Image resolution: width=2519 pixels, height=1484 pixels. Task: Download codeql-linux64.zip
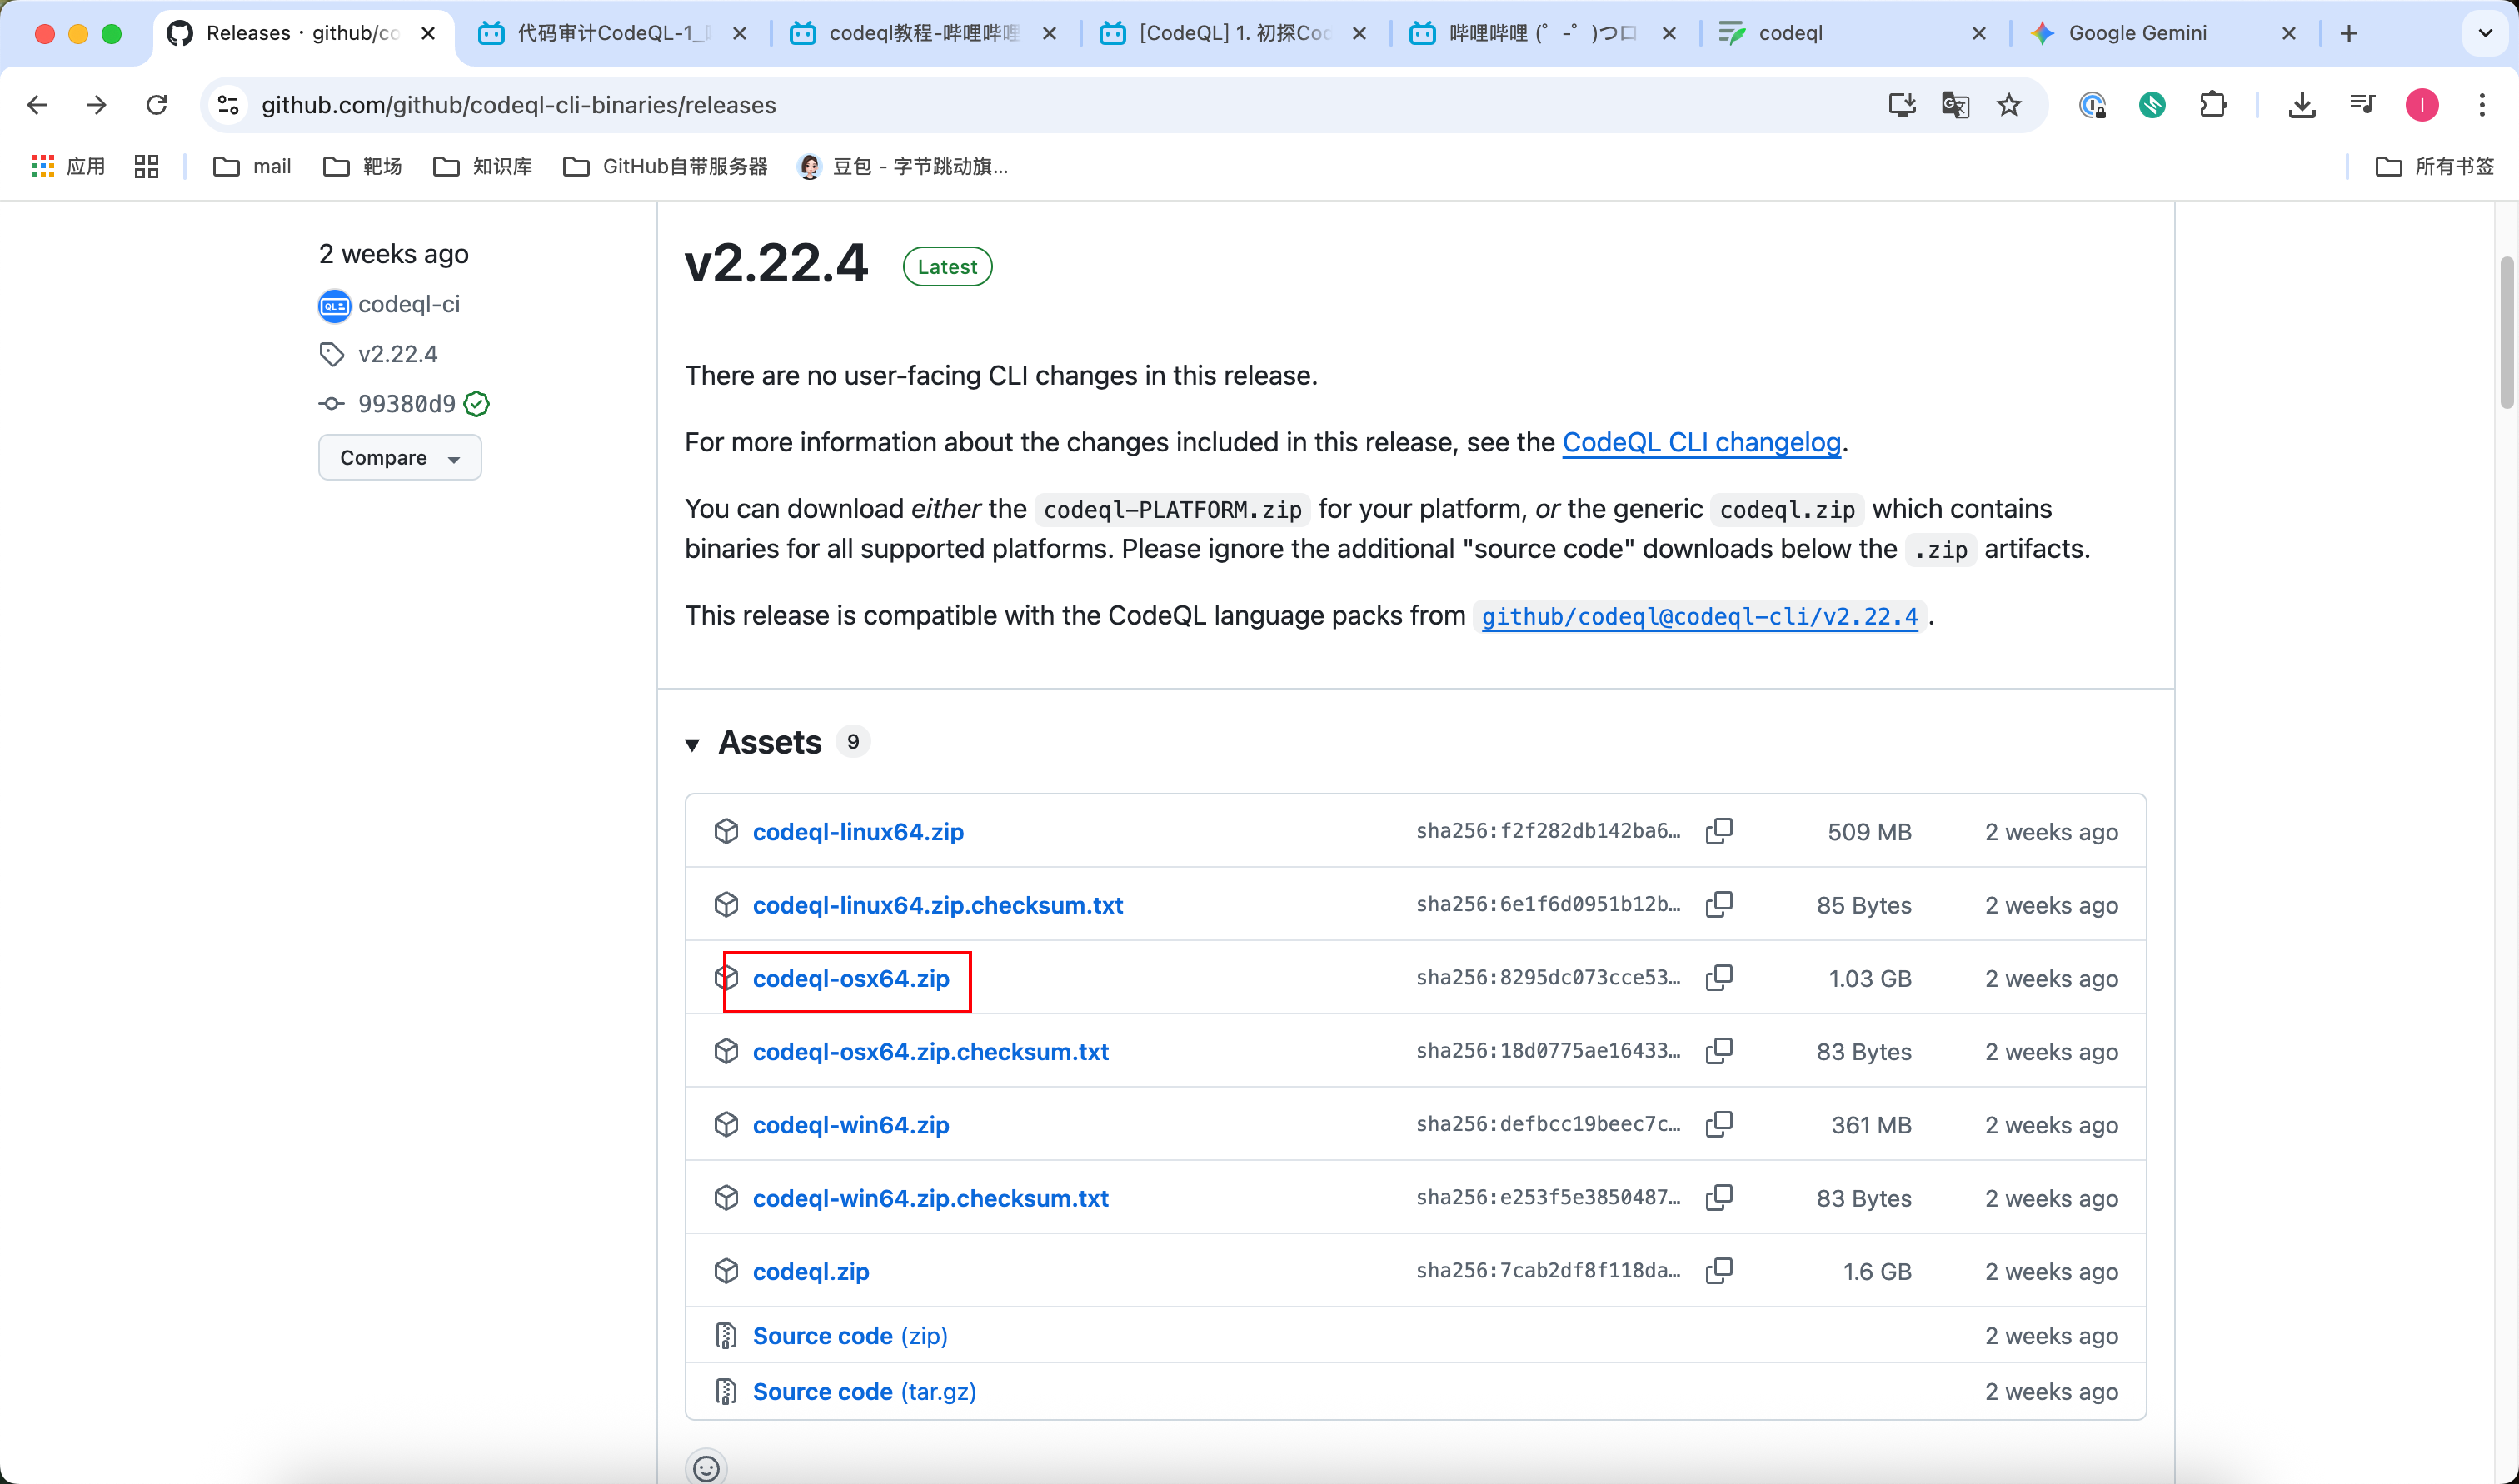858,832
